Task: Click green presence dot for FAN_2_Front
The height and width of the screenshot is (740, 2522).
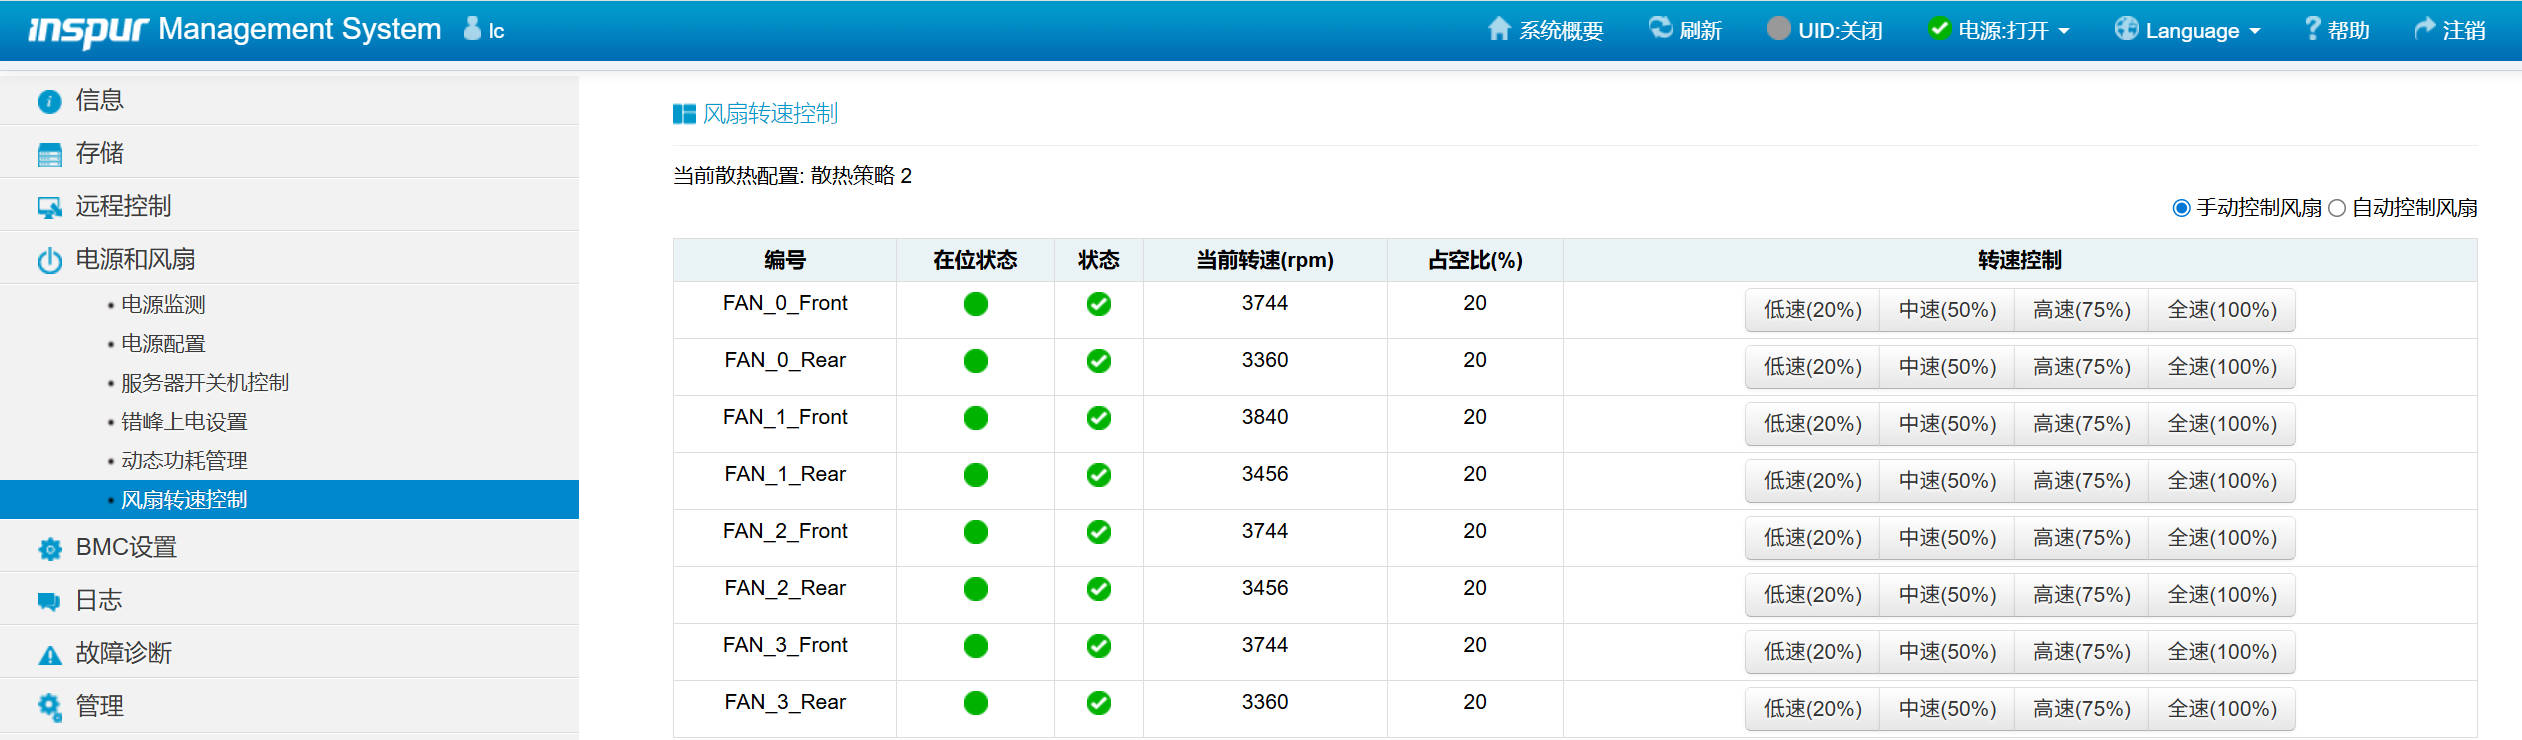Action: pyautogui.click(x=976, y=532)
